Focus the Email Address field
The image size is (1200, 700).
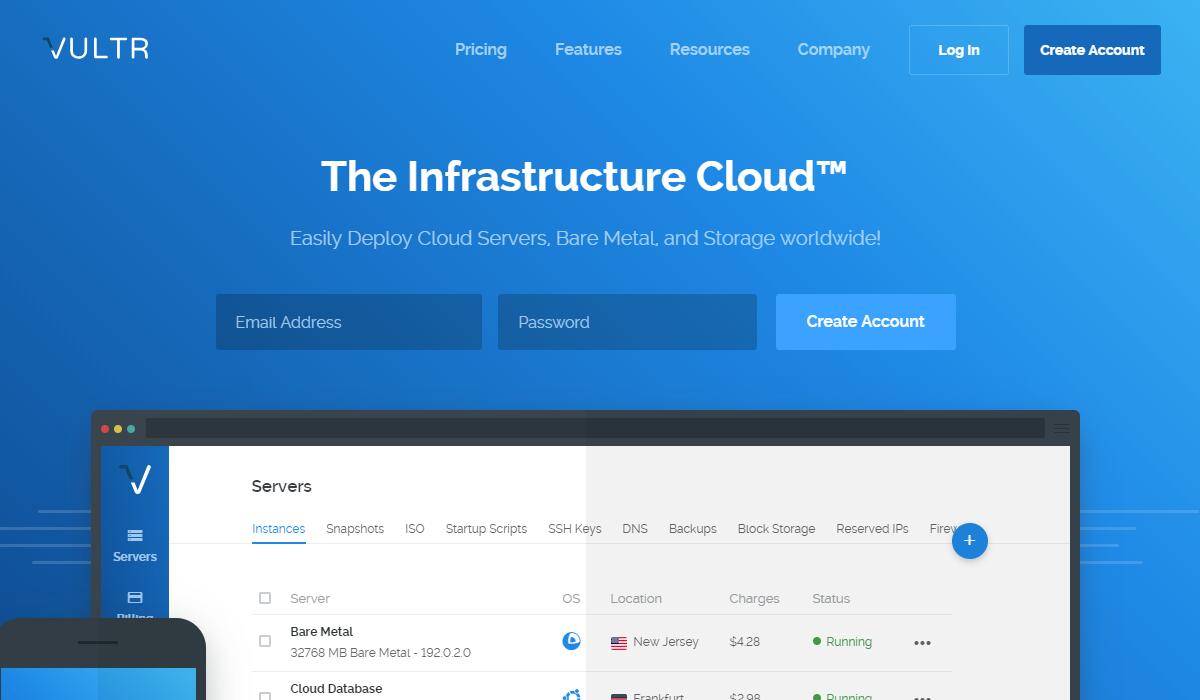click(349, 322)
